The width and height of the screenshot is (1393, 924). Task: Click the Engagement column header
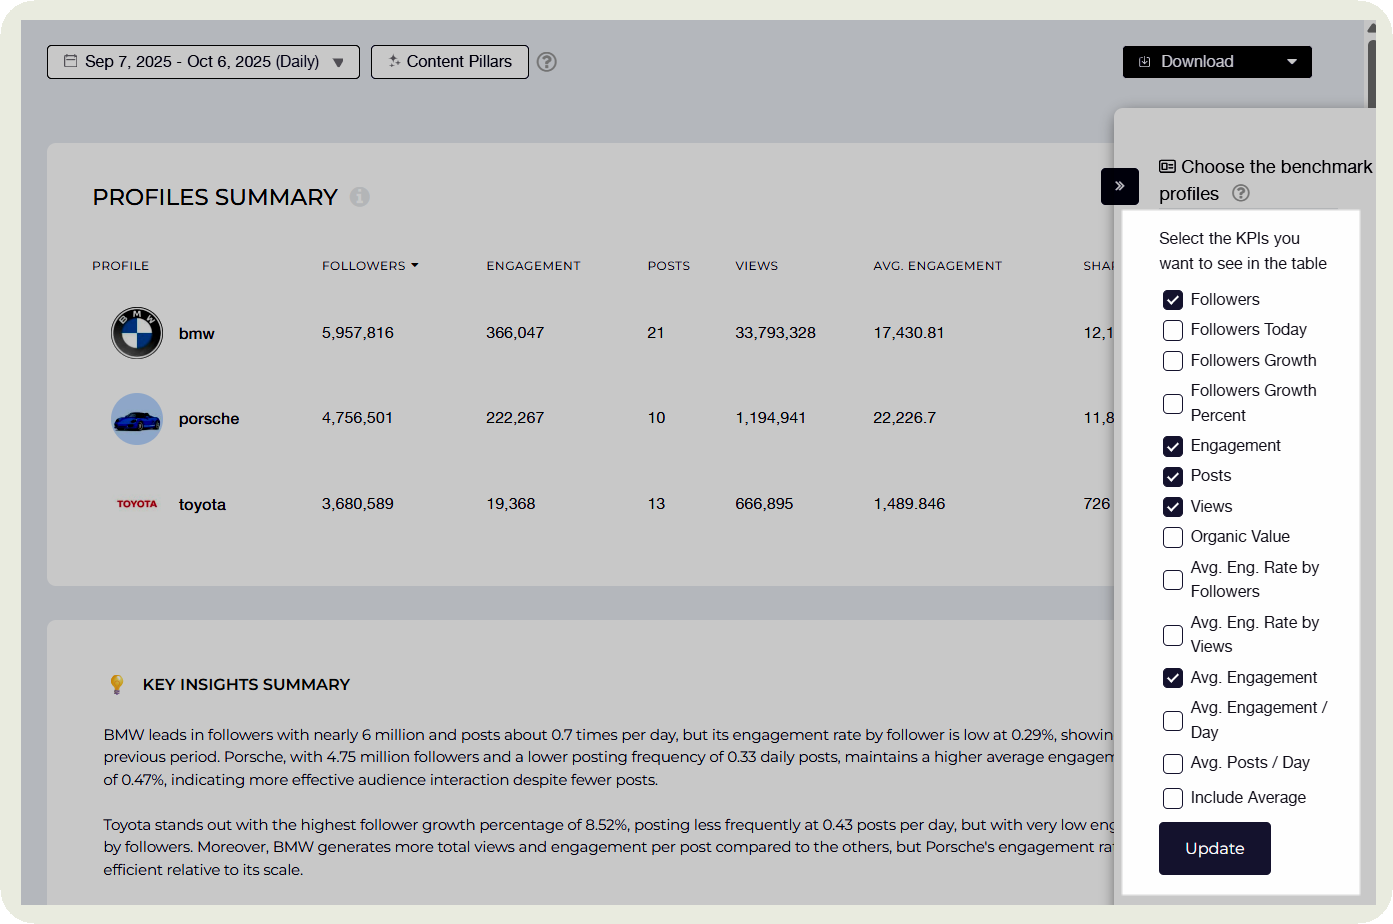pos(533,266)
